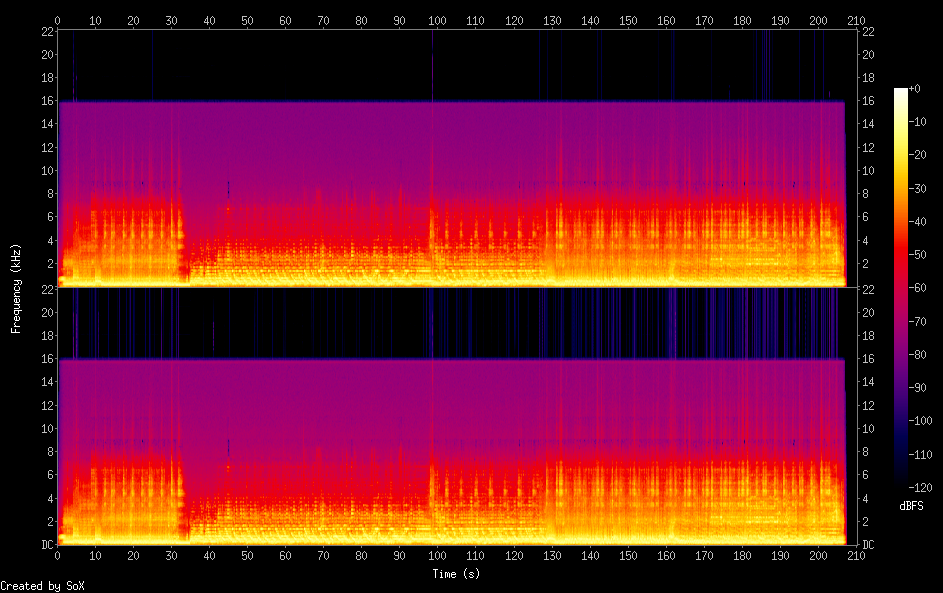Pick the white top end of the colorbar
Image resolution: width=943 pixels, height=593 pixels.
point(901,92)
